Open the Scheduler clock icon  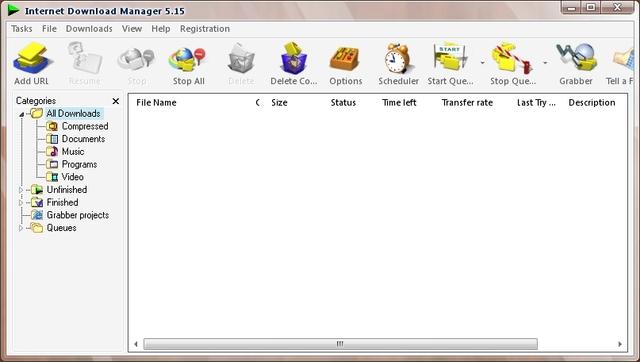(398, 58)
